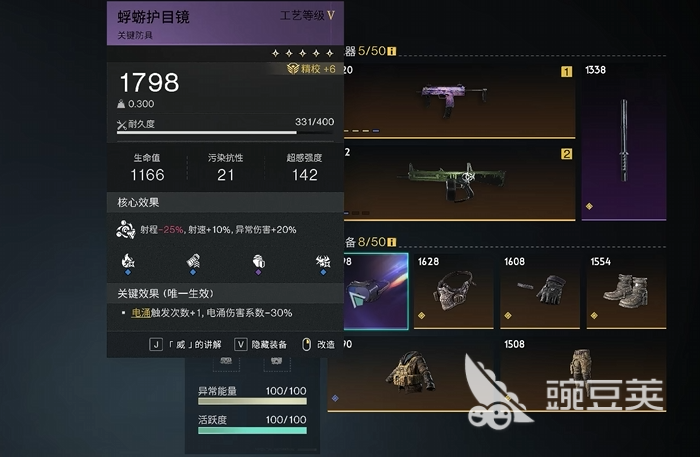Click the core effect spiral icon
700x457 pixels.
tap(125, 230)
